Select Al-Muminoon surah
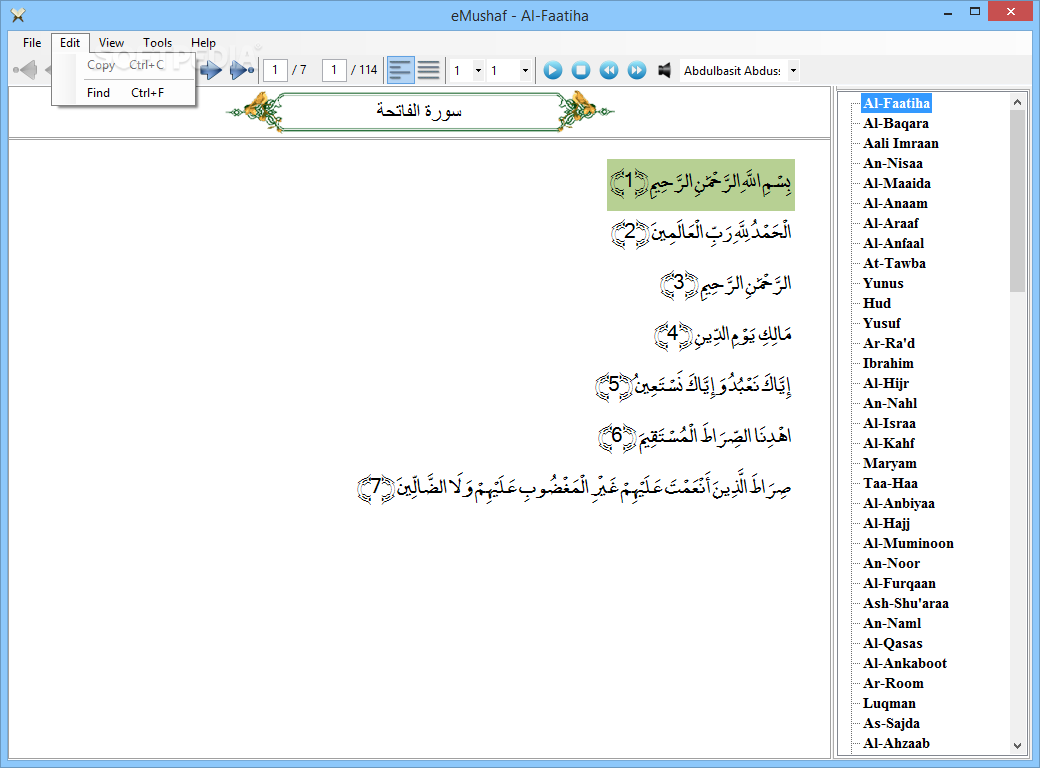1040x768 pixels. [x=908, y=543]
